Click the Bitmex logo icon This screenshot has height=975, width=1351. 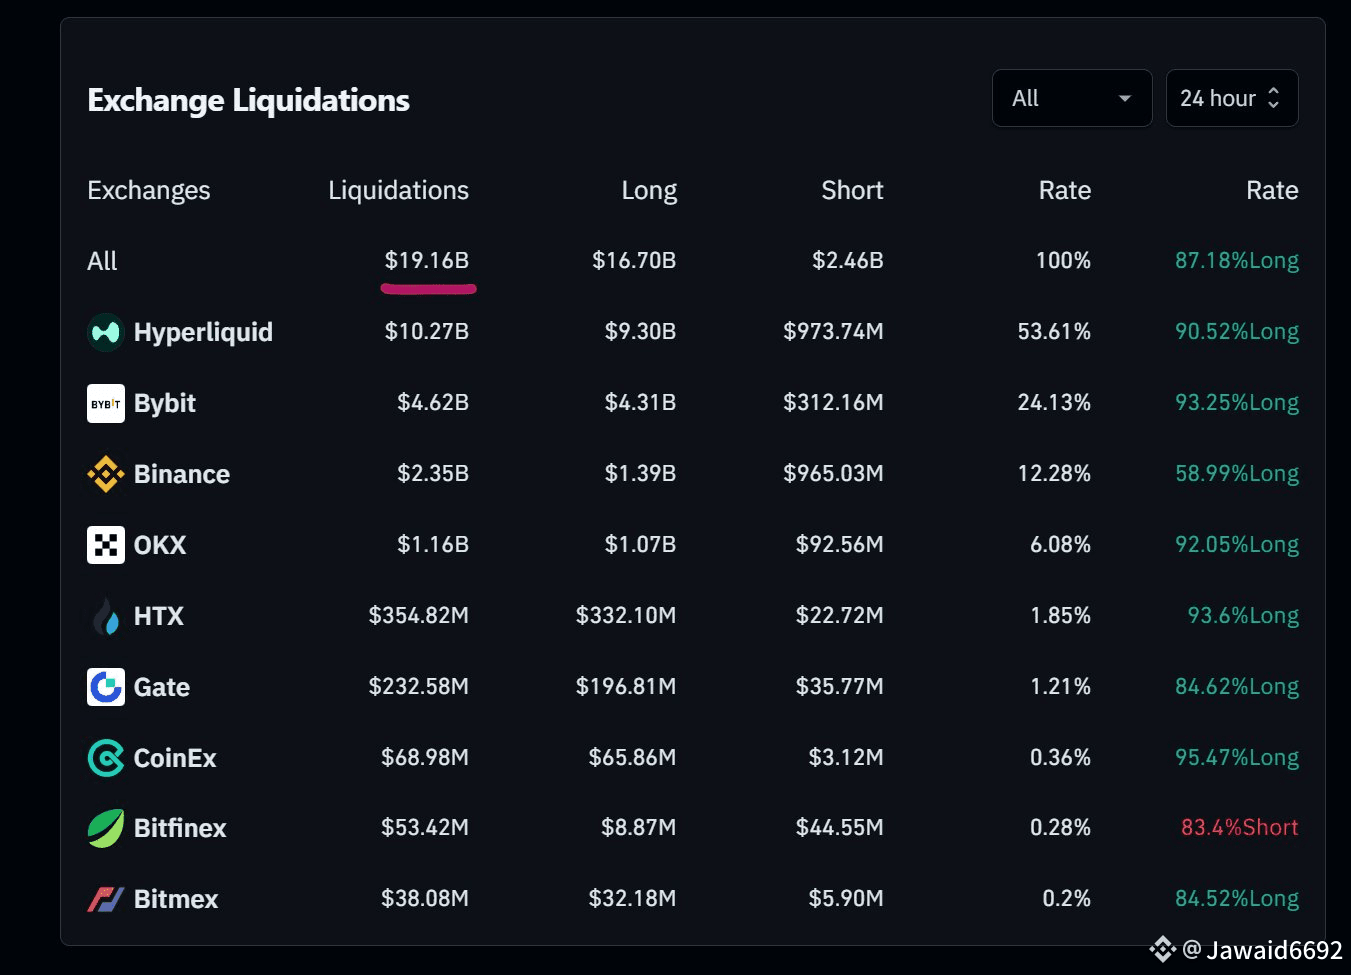click(106, 899)
